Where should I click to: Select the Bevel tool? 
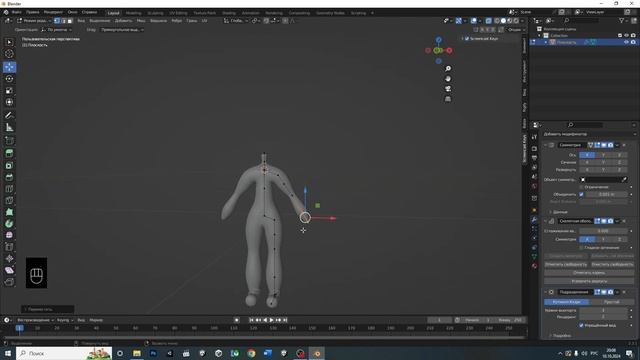coord(9,177)
